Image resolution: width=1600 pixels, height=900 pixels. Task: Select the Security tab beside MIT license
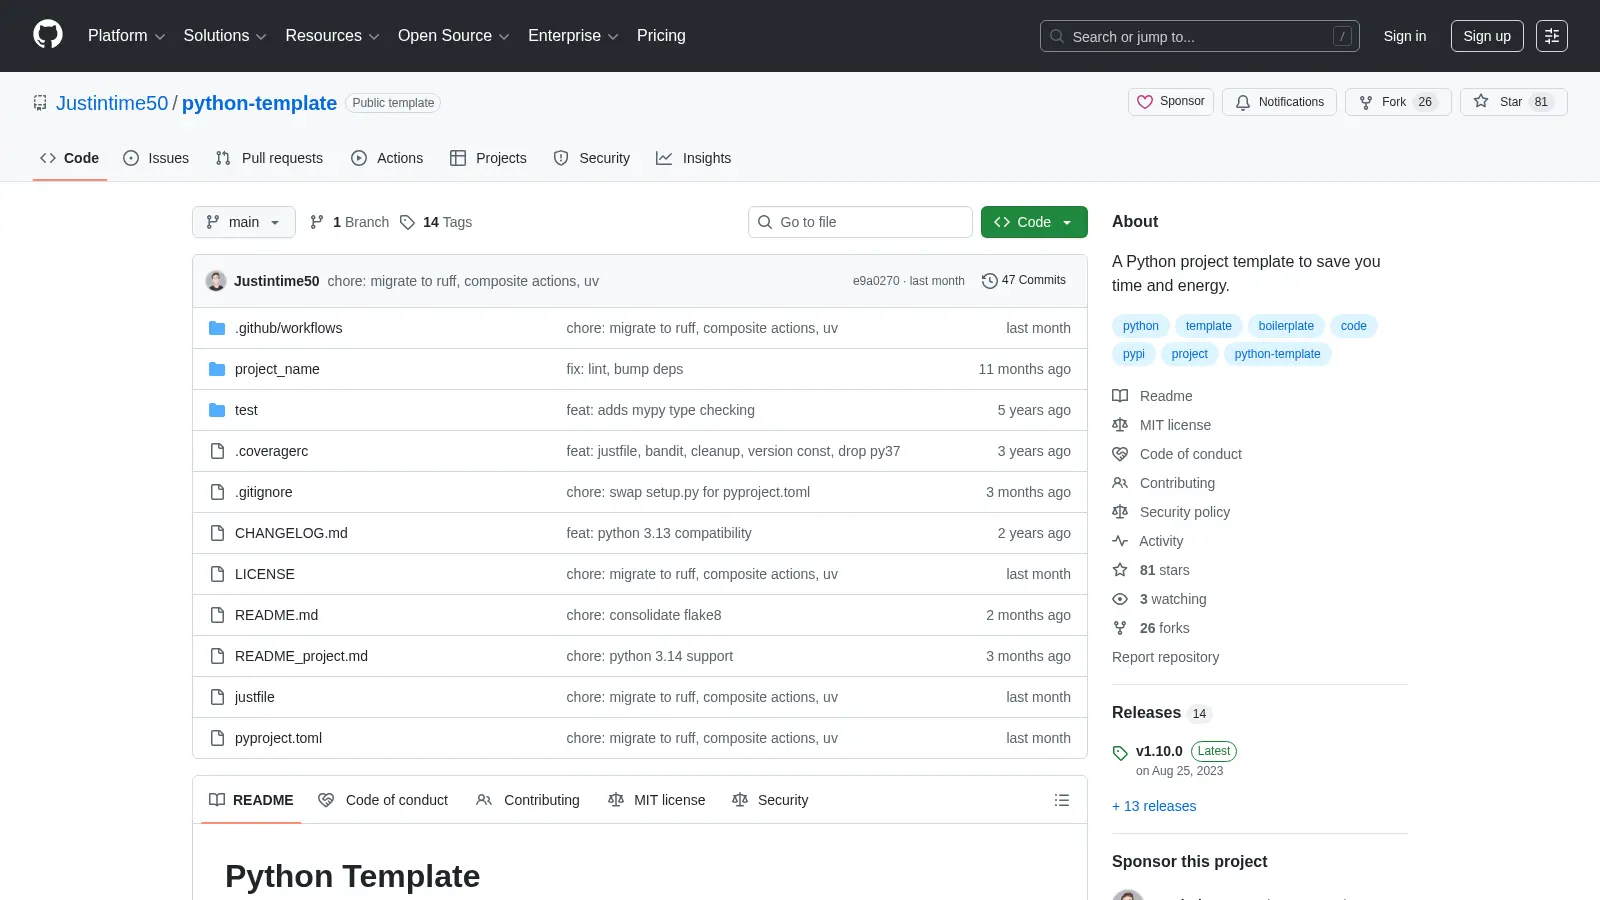pyautogui.click(x=770, y=800)
